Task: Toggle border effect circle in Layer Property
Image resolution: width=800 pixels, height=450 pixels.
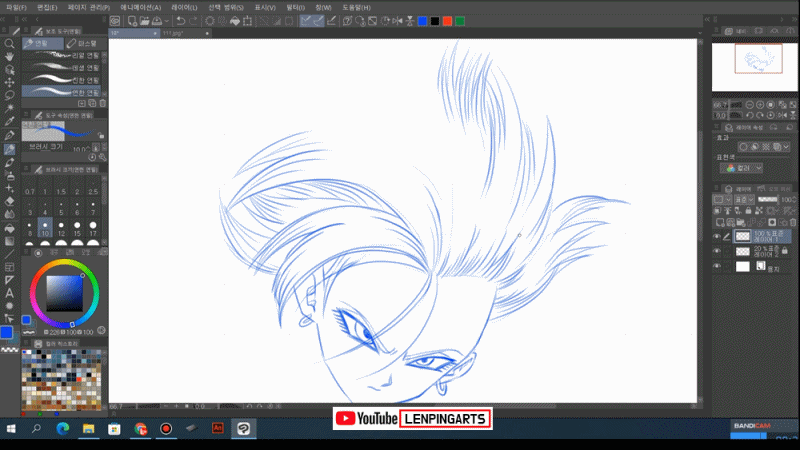Action: coord(743,147)
